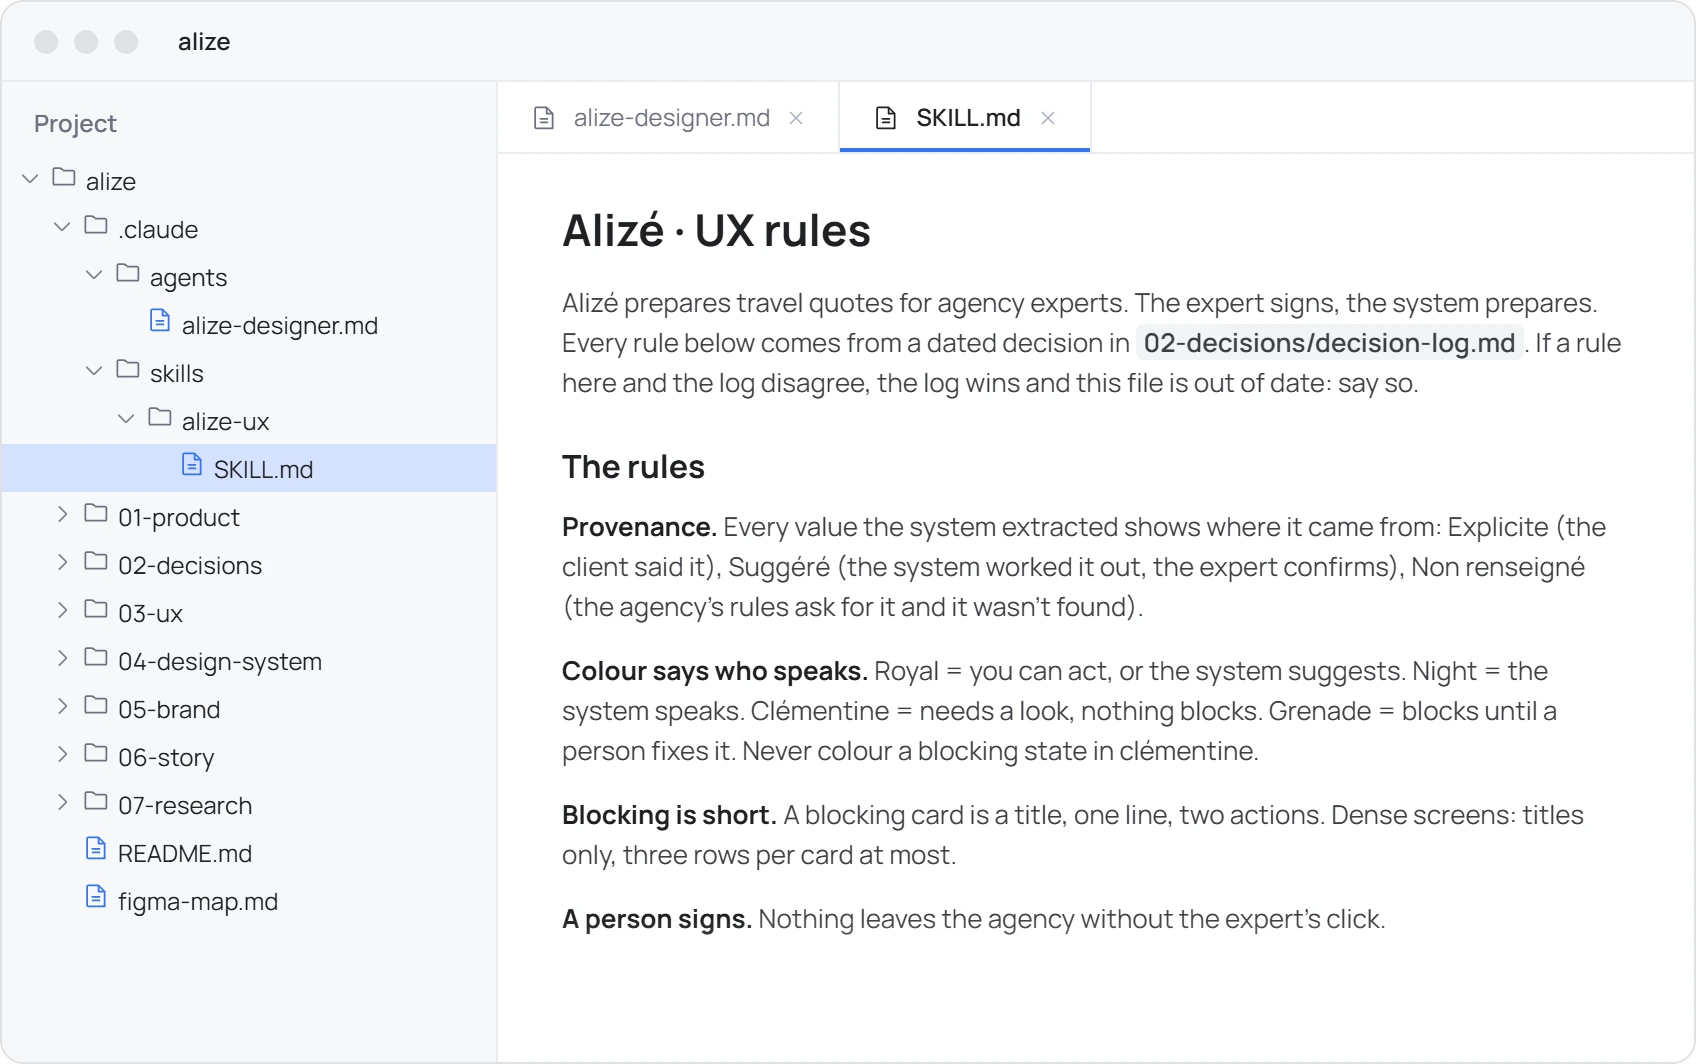
Task: Click the alize root folder icon
Action: 64,177
